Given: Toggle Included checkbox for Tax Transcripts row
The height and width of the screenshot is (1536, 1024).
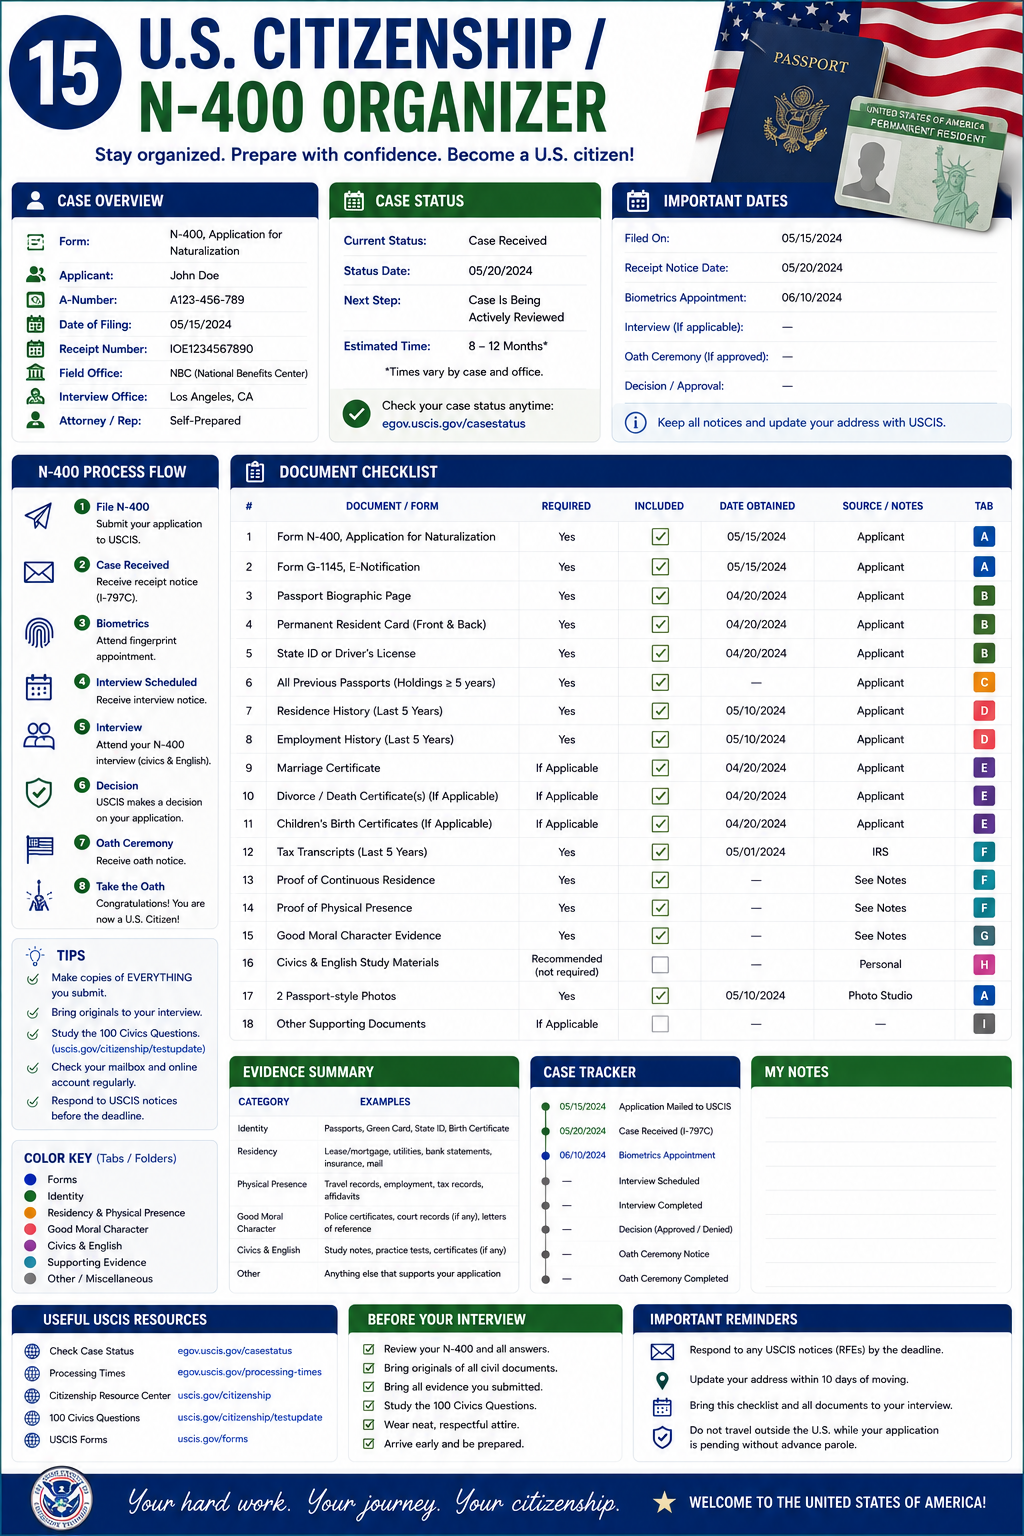Looking at the screenshot, I should [x=660, y=852].
